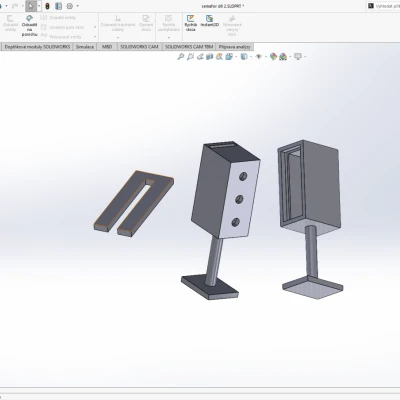This screenshot has height=400, width=400.
Task: Switch to the Simulace tab
Action: [85, 47]
